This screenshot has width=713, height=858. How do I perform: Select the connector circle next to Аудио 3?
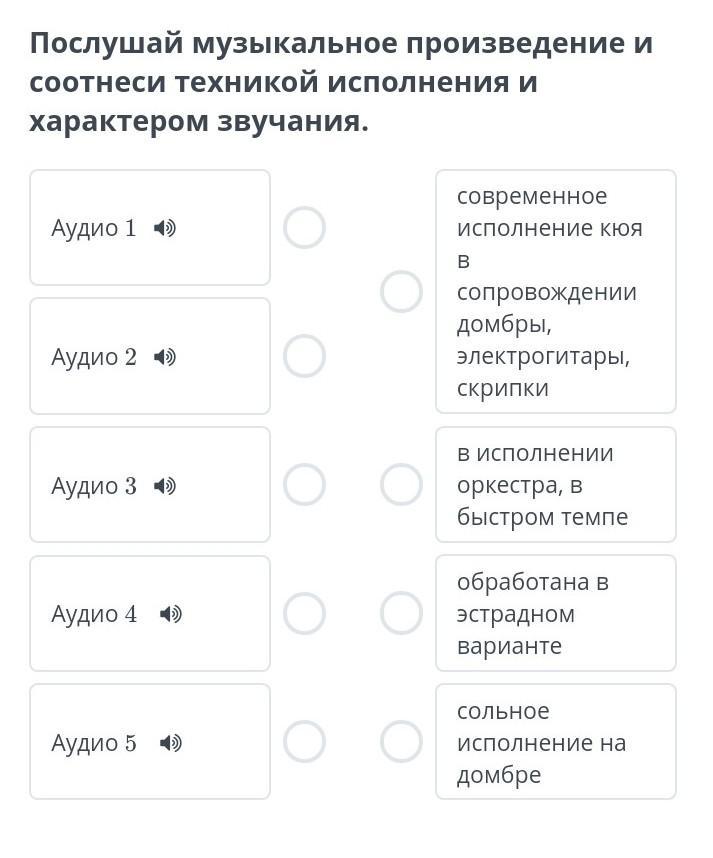304,485
